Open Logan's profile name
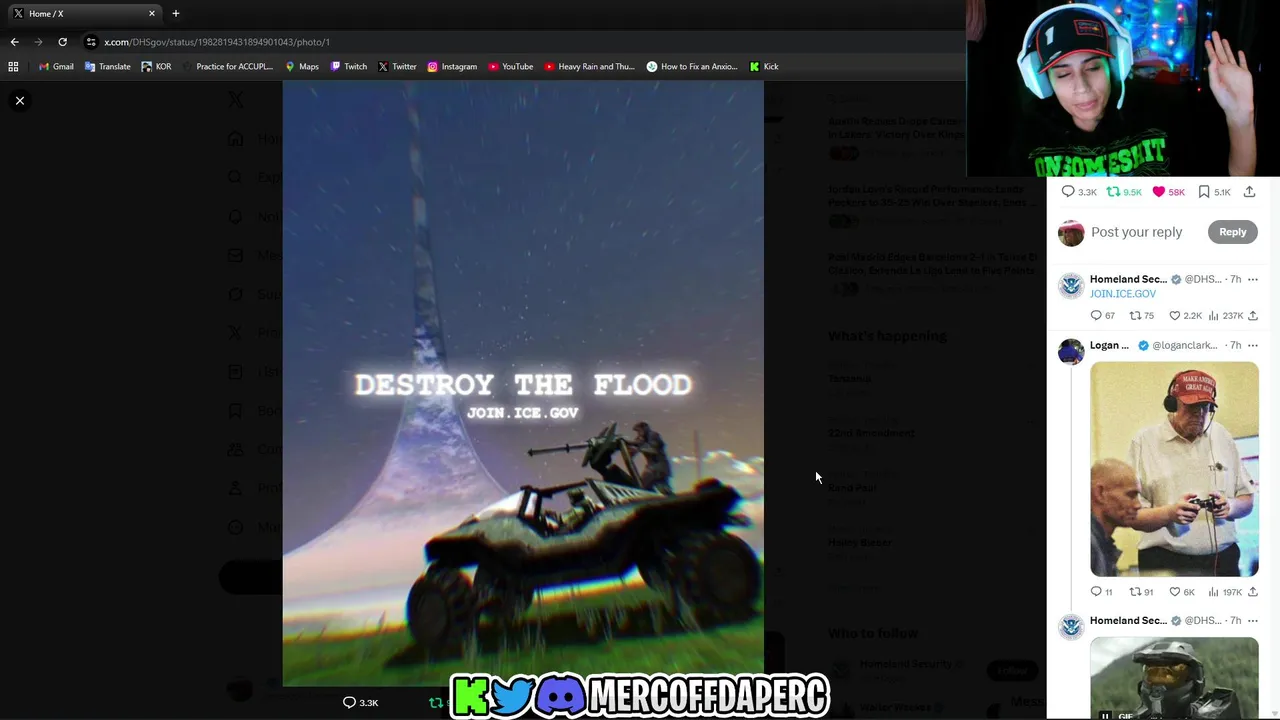This screenshot has width=1280, height=720. (x=1109, y=345)
